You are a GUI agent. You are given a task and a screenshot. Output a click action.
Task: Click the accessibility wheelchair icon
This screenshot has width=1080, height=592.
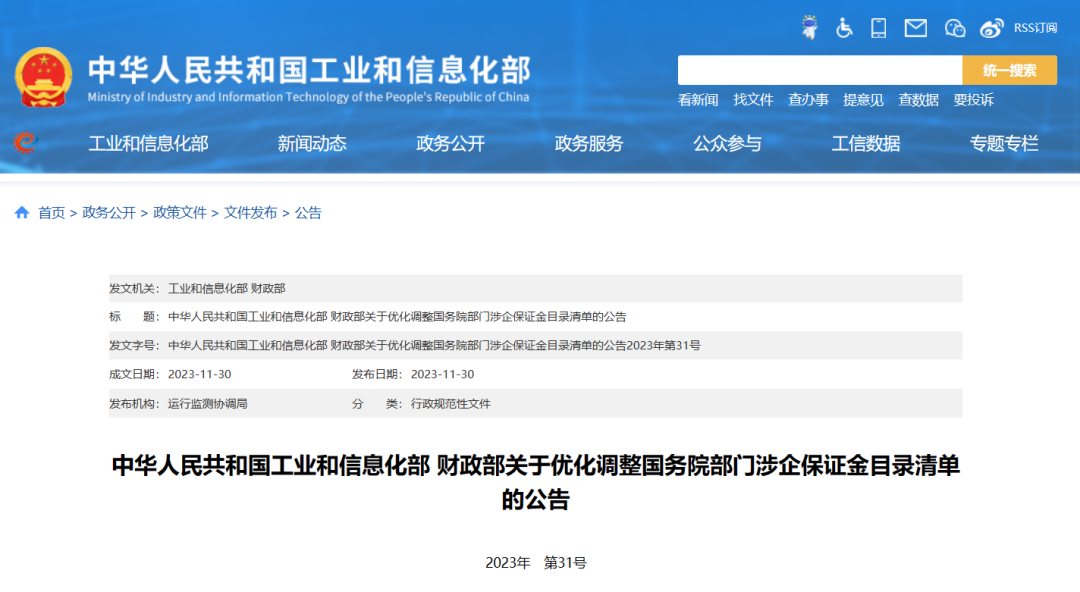[x=845, y=28]
